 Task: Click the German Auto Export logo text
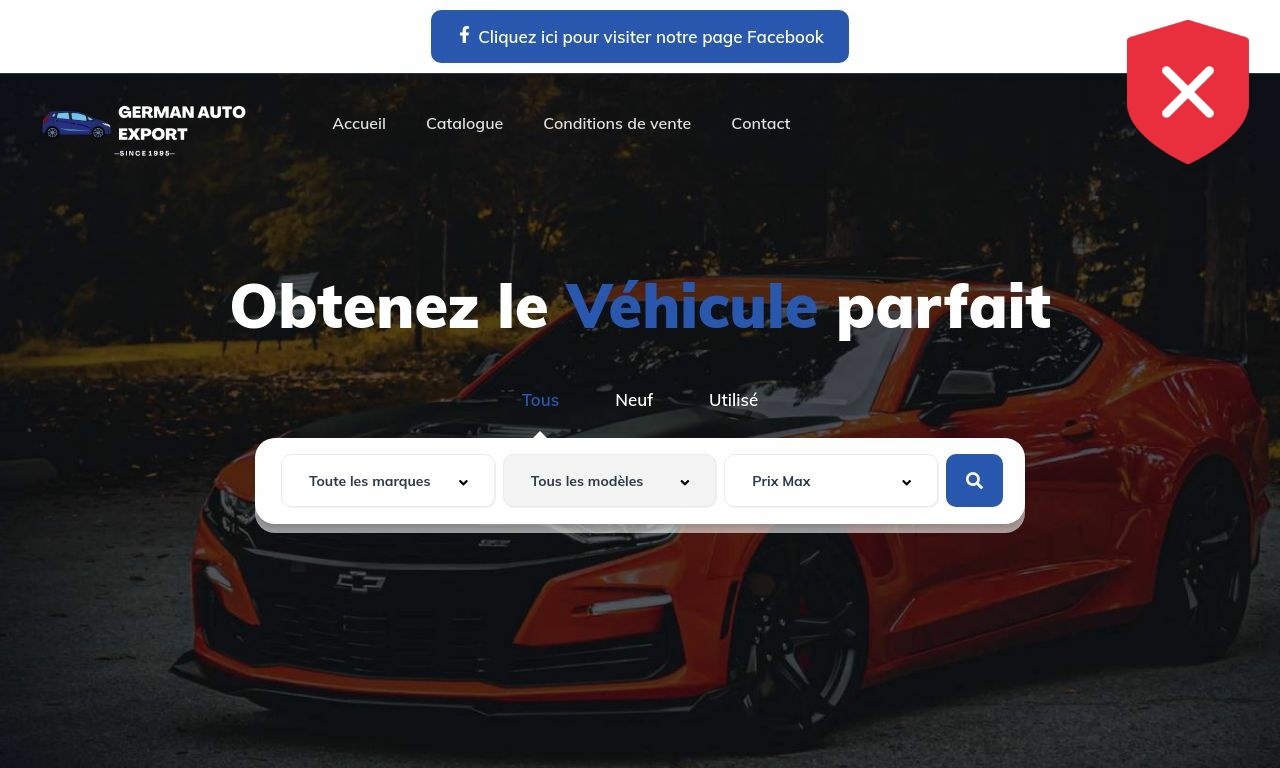click(182, 123)
